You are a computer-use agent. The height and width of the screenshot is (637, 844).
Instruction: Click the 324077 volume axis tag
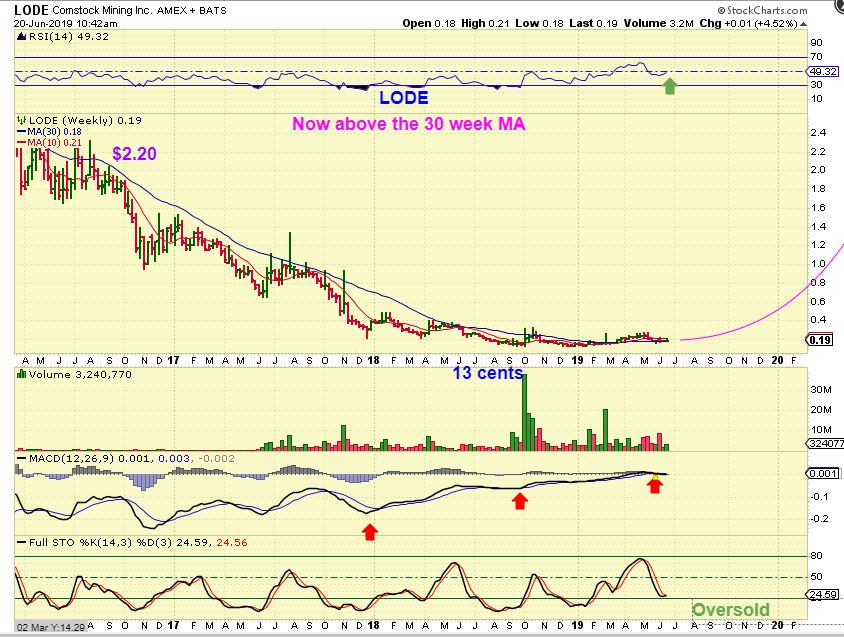825,444
